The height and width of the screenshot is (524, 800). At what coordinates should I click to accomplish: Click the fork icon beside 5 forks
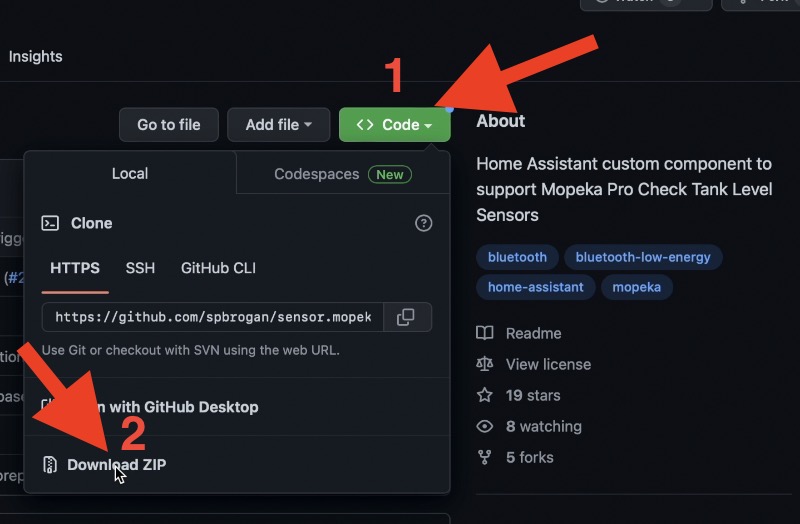tap(485, 457)
